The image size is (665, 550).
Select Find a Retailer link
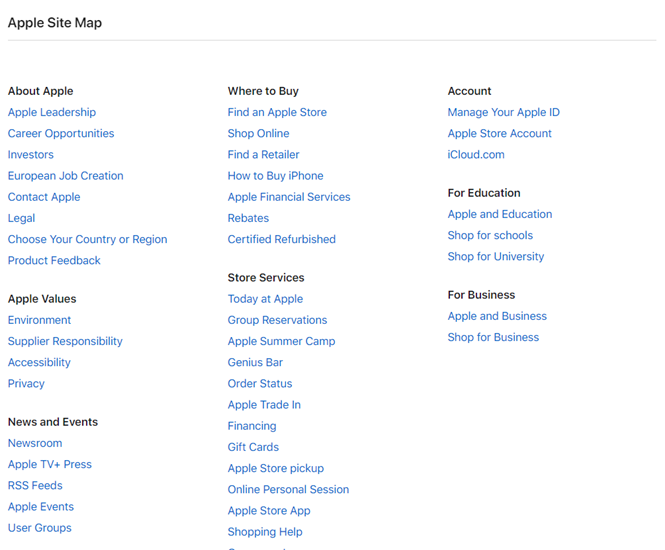[x=263, y=155]
